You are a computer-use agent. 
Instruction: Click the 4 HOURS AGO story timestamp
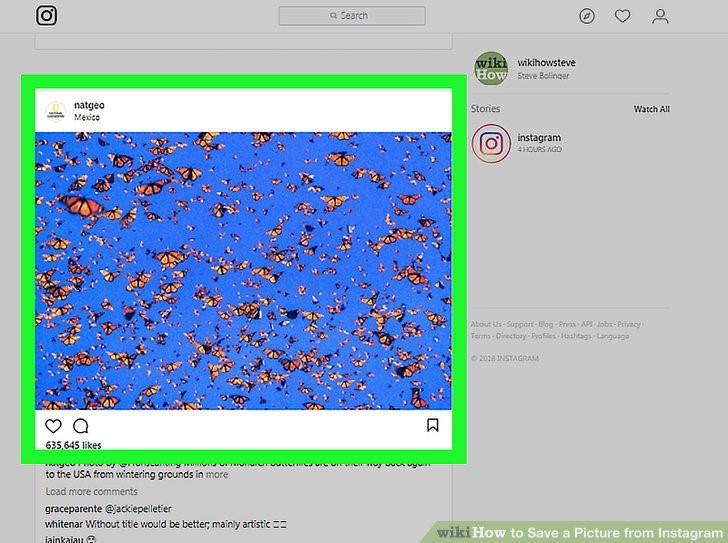click(540, 149)
